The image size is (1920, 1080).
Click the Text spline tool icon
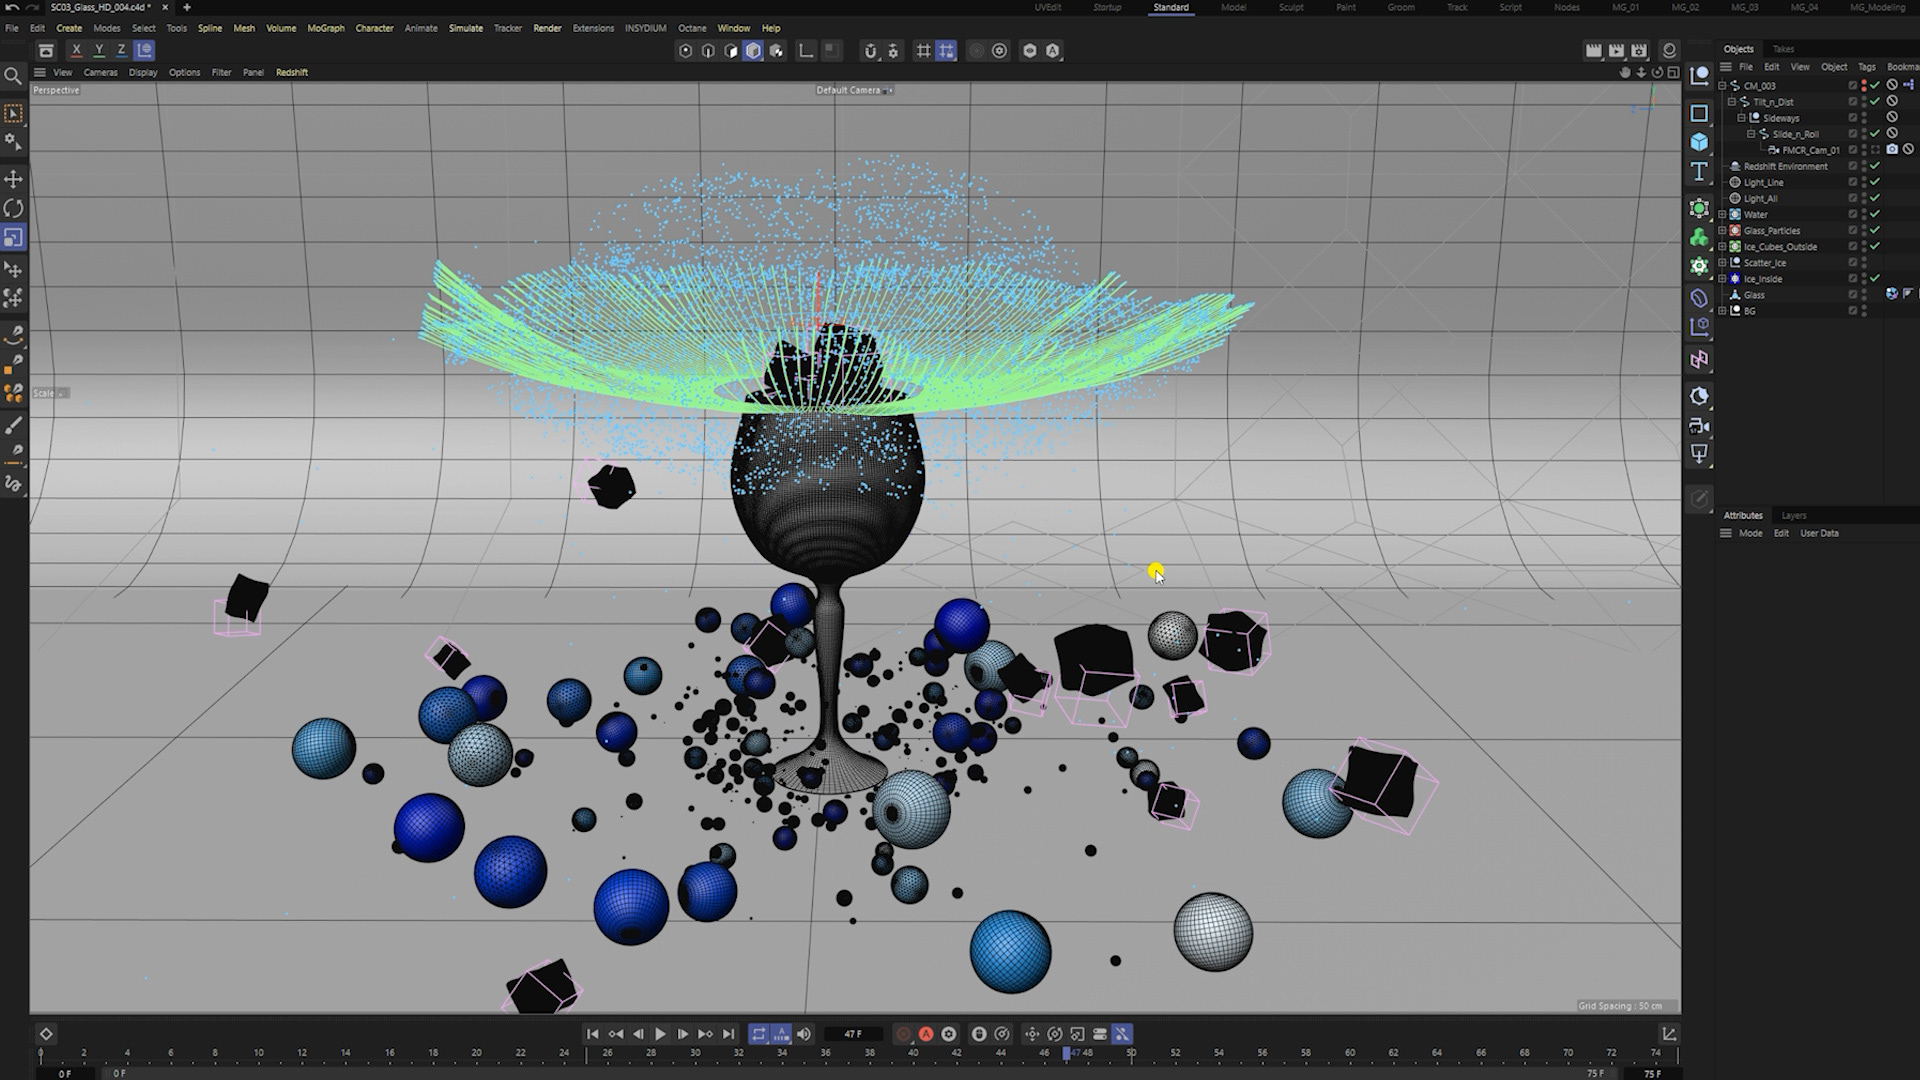click(1699, 172)
